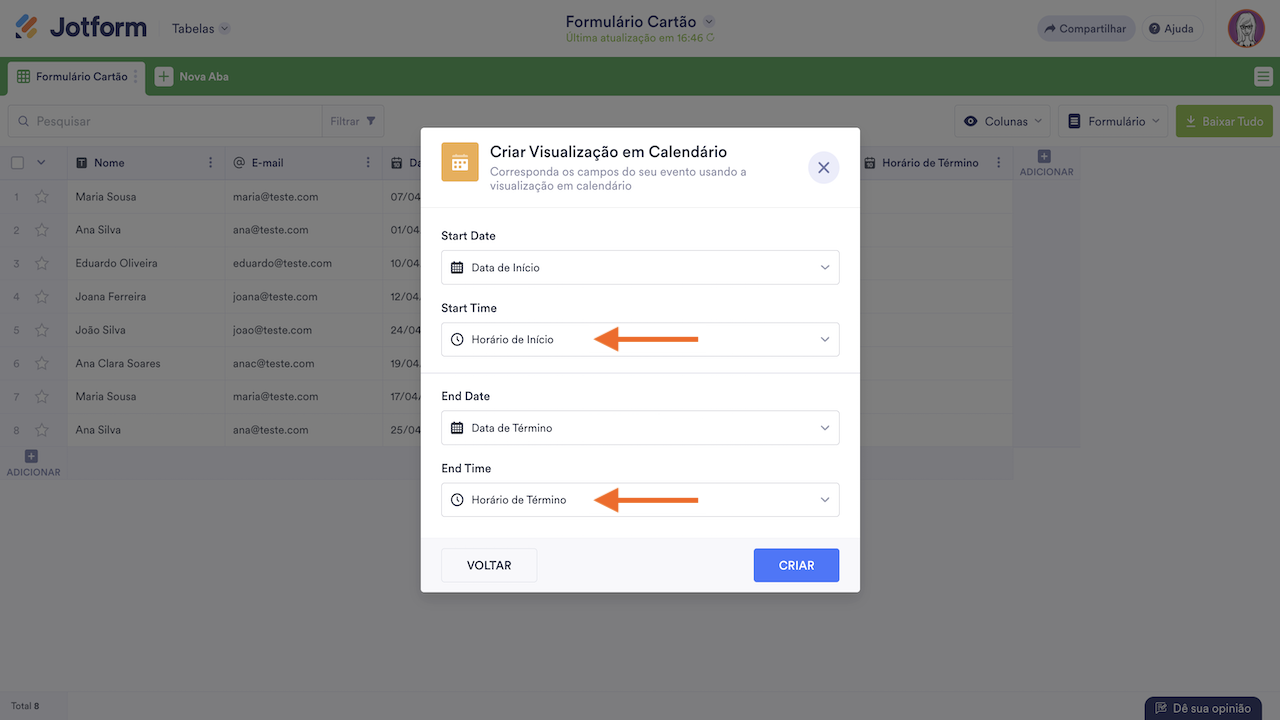Image resolution: width=1280 pixels, height=720 pixels.
Task: Click the Dê sua opinião feedback button
Action: [1202, 708]
